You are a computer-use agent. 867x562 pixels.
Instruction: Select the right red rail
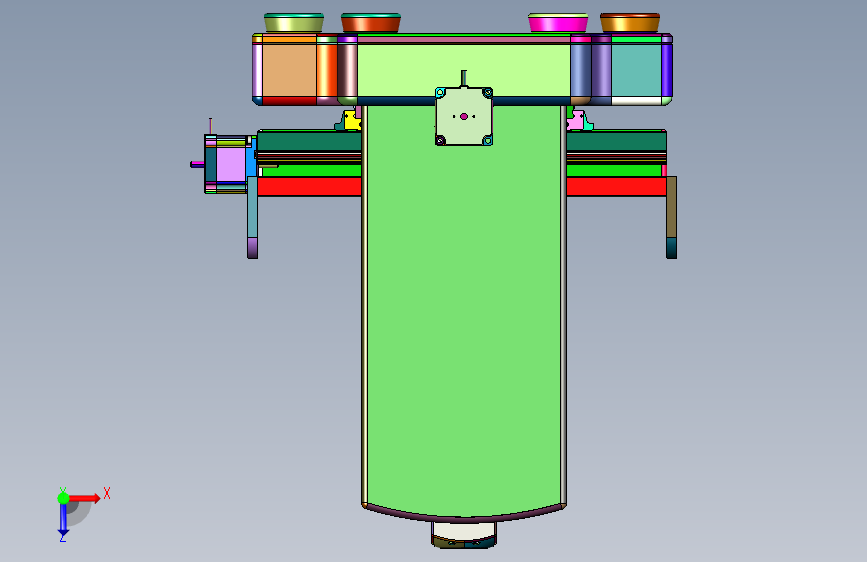pyautogui.click(x=616, y=186)
